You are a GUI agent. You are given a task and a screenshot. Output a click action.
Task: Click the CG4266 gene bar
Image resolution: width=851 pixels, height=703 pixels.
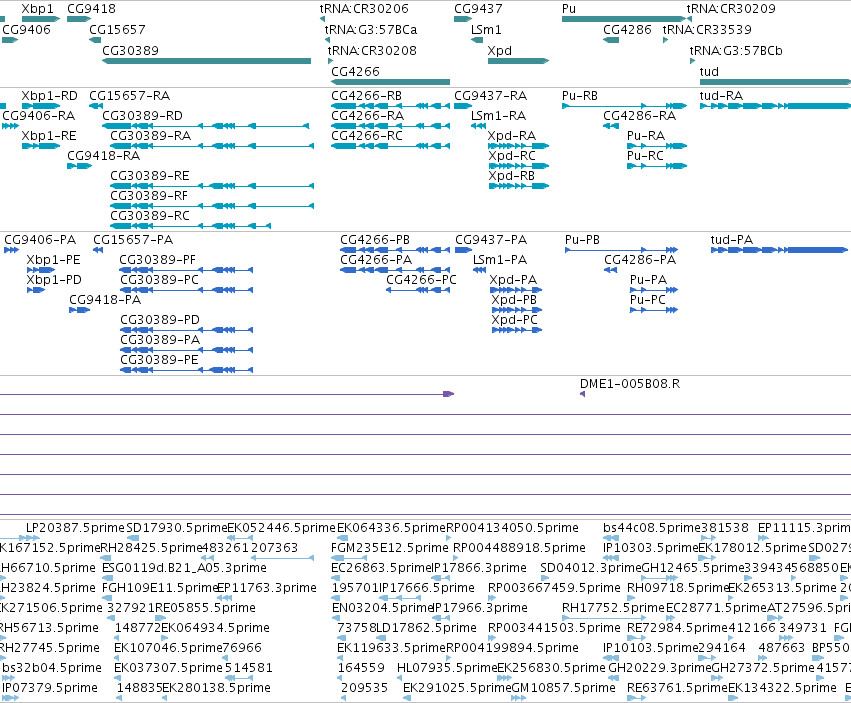tap(390, 82)
